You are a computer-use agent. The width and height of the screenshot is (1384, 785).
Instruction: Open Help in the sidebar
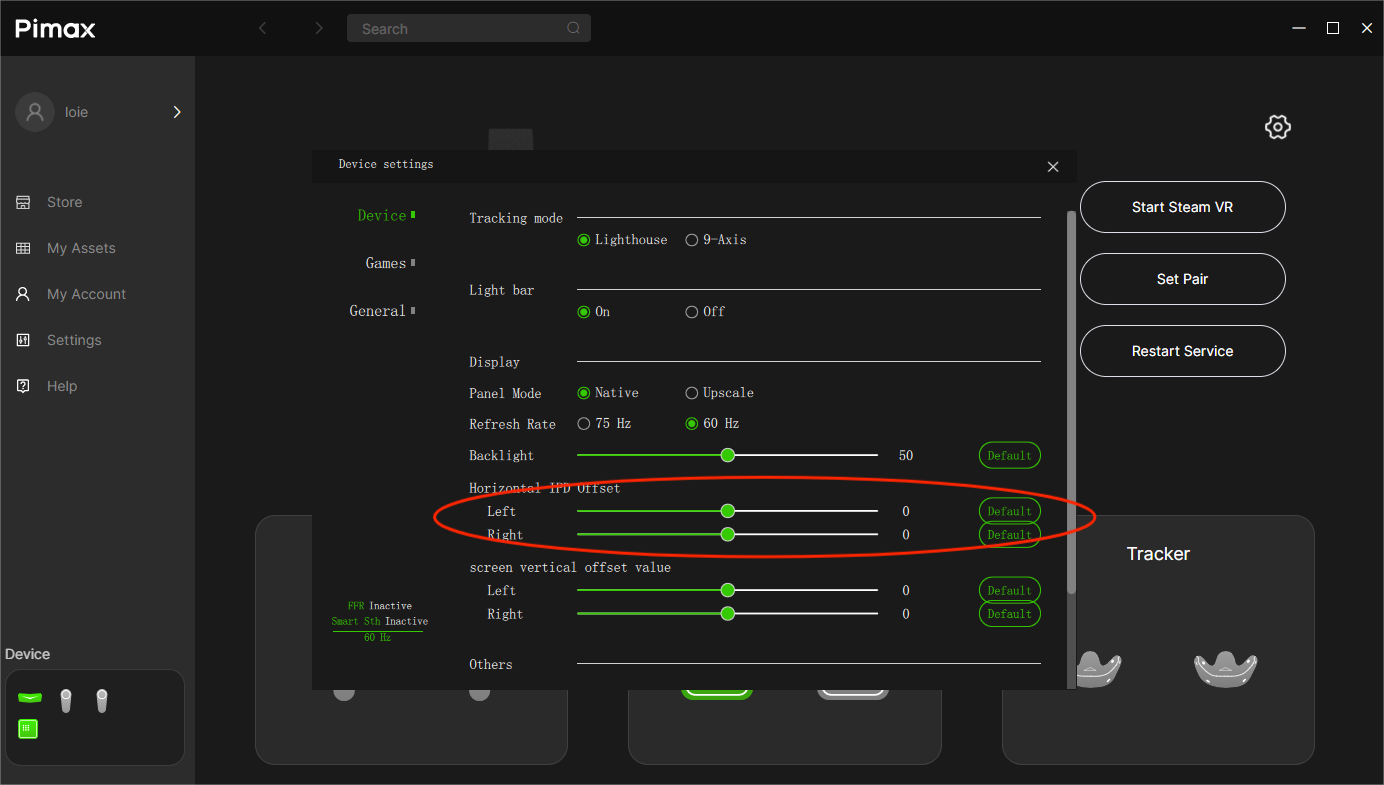click(x=62, y=386)
